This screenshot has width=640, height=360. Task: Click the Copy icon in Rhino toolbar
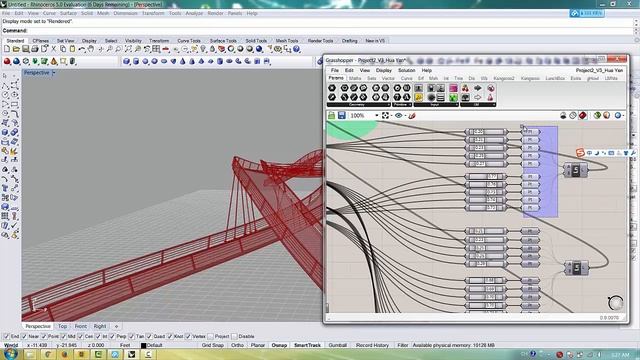click(63, 49)
